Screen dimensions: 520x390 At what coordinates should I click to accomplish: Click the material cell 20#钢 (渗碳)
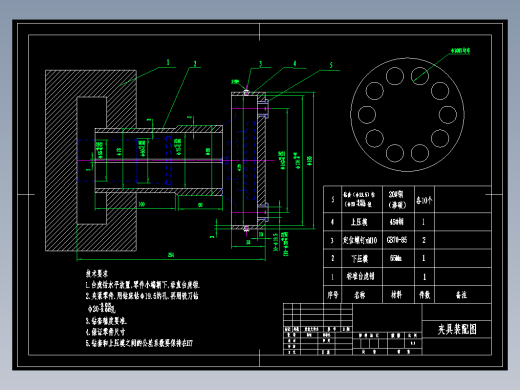(x=396, y=199)
